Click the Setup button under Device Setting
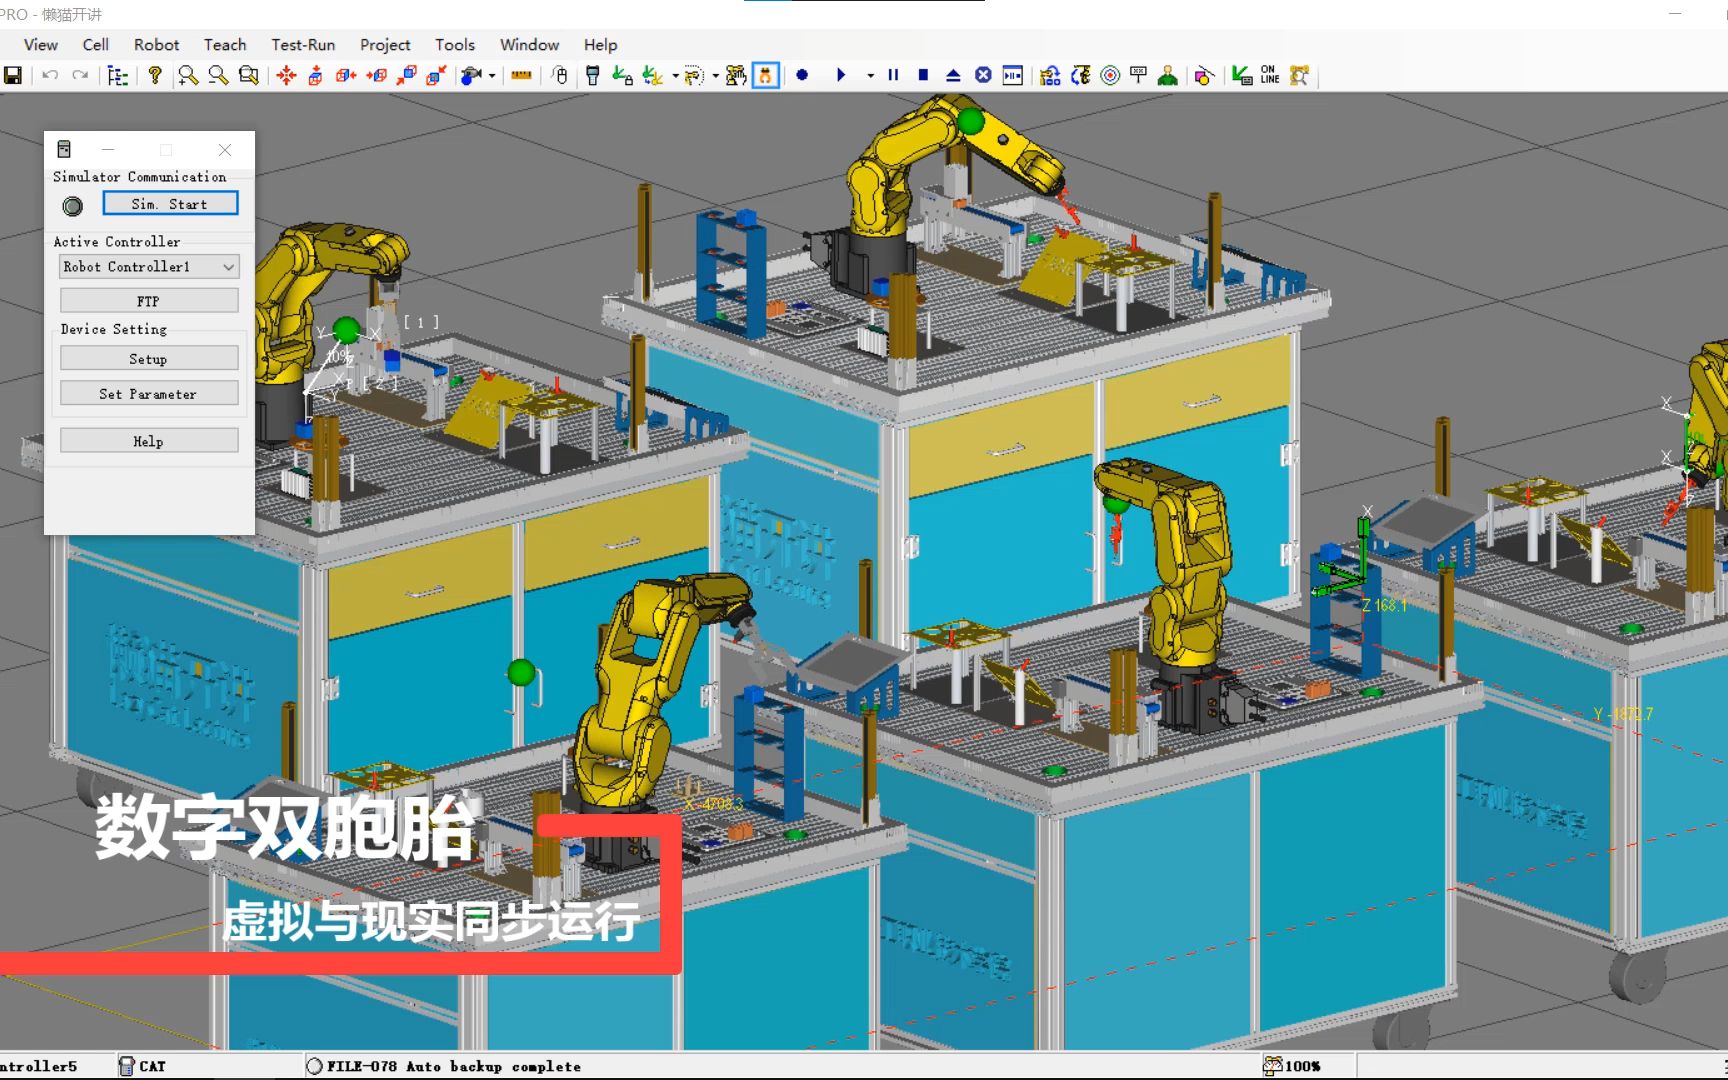This screenshot has height=1080, width=1728. coord(149,359)
